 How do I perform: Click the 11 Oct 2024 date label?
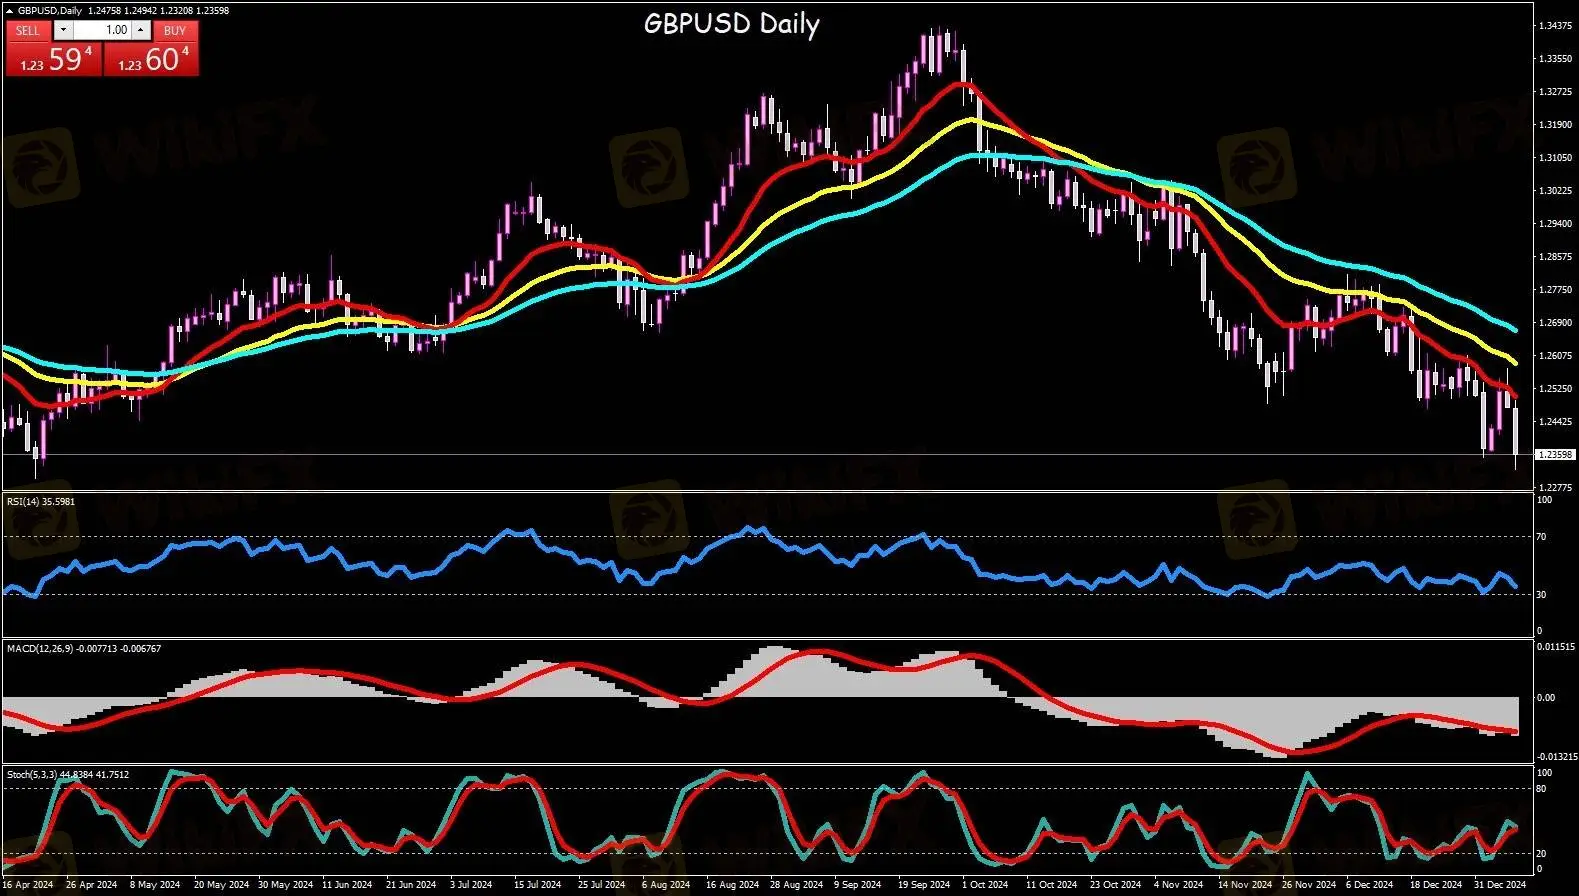[x=1051, y=885]
